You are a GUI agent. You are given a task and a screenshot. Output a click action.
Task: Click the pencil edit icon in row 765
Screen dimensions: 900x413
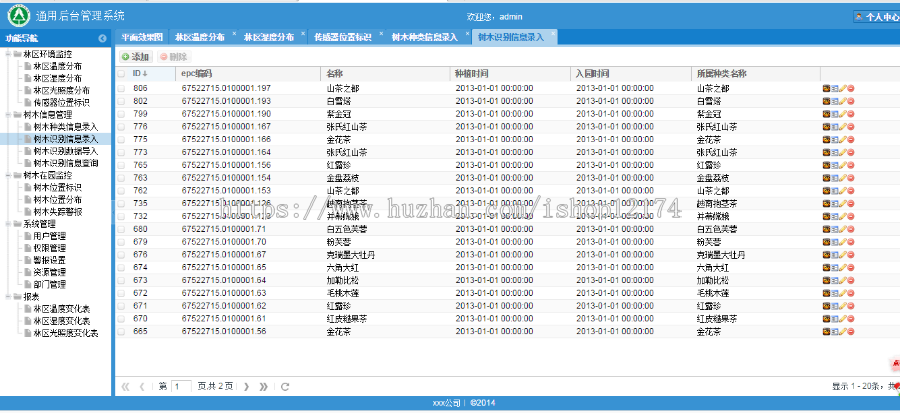click(843, 165)
